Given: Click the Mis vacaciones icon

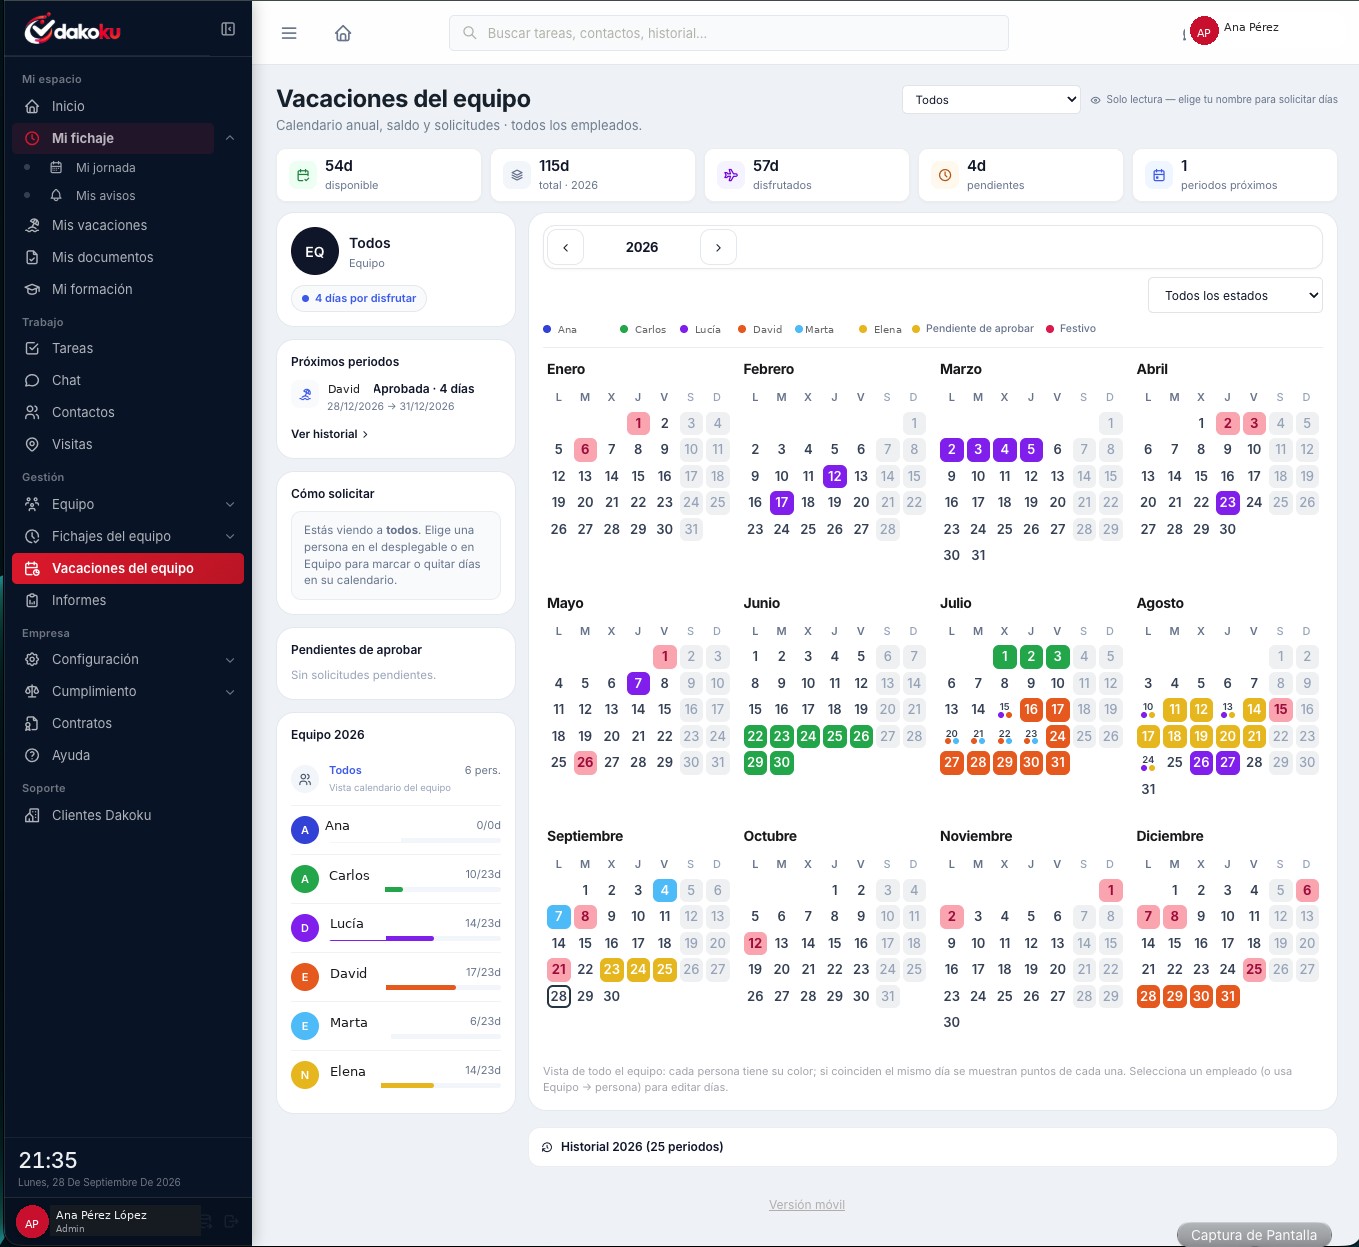Looking at the screenshot, I should tap(32, 225).
